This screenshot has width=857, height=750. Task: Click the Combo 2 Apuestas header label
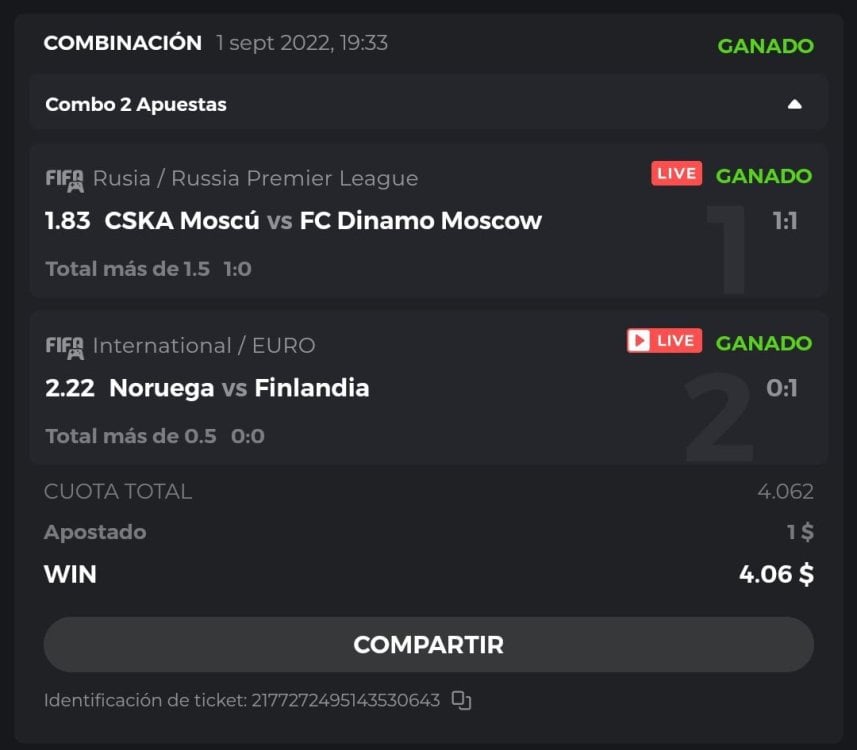point(136,104)
